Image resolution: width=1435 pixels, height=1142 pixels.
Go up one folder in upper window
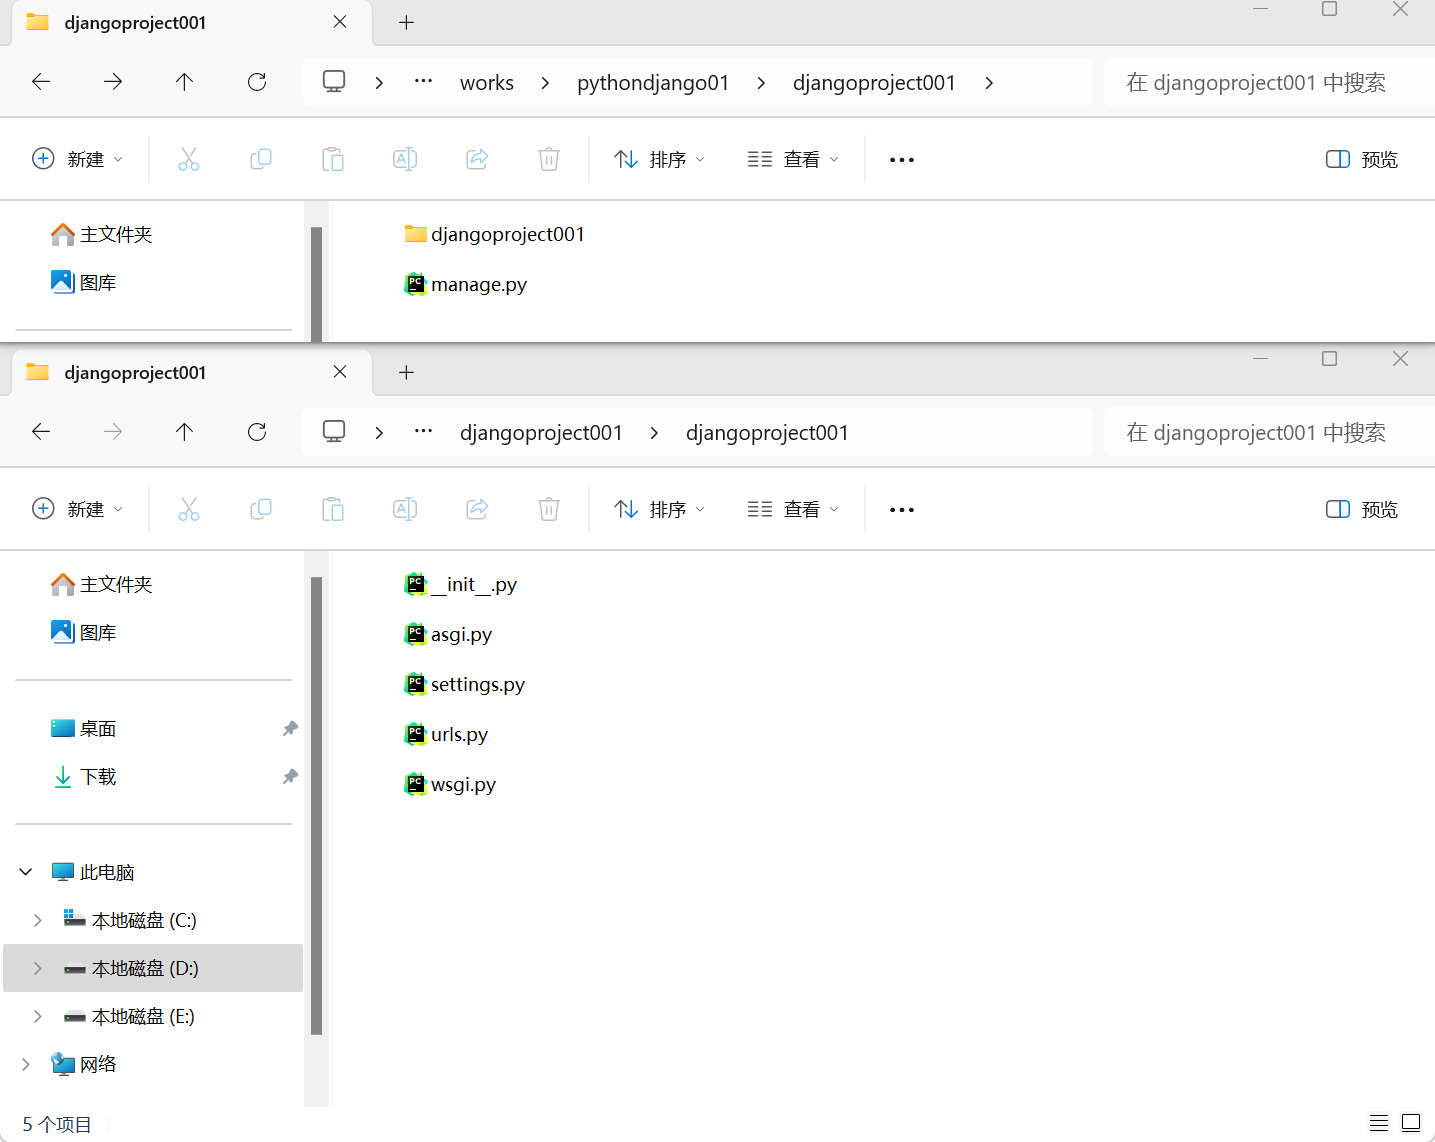click(185, 82)
